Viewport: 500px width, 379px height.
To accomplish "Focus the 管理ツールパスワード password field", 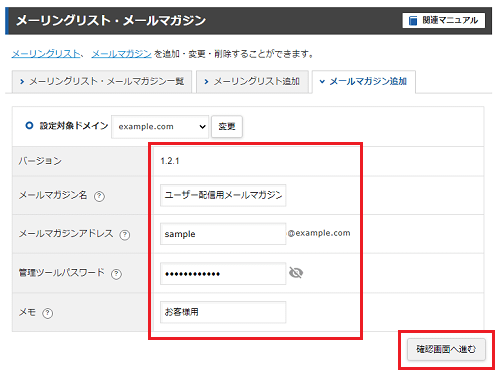I will [223, 274].
